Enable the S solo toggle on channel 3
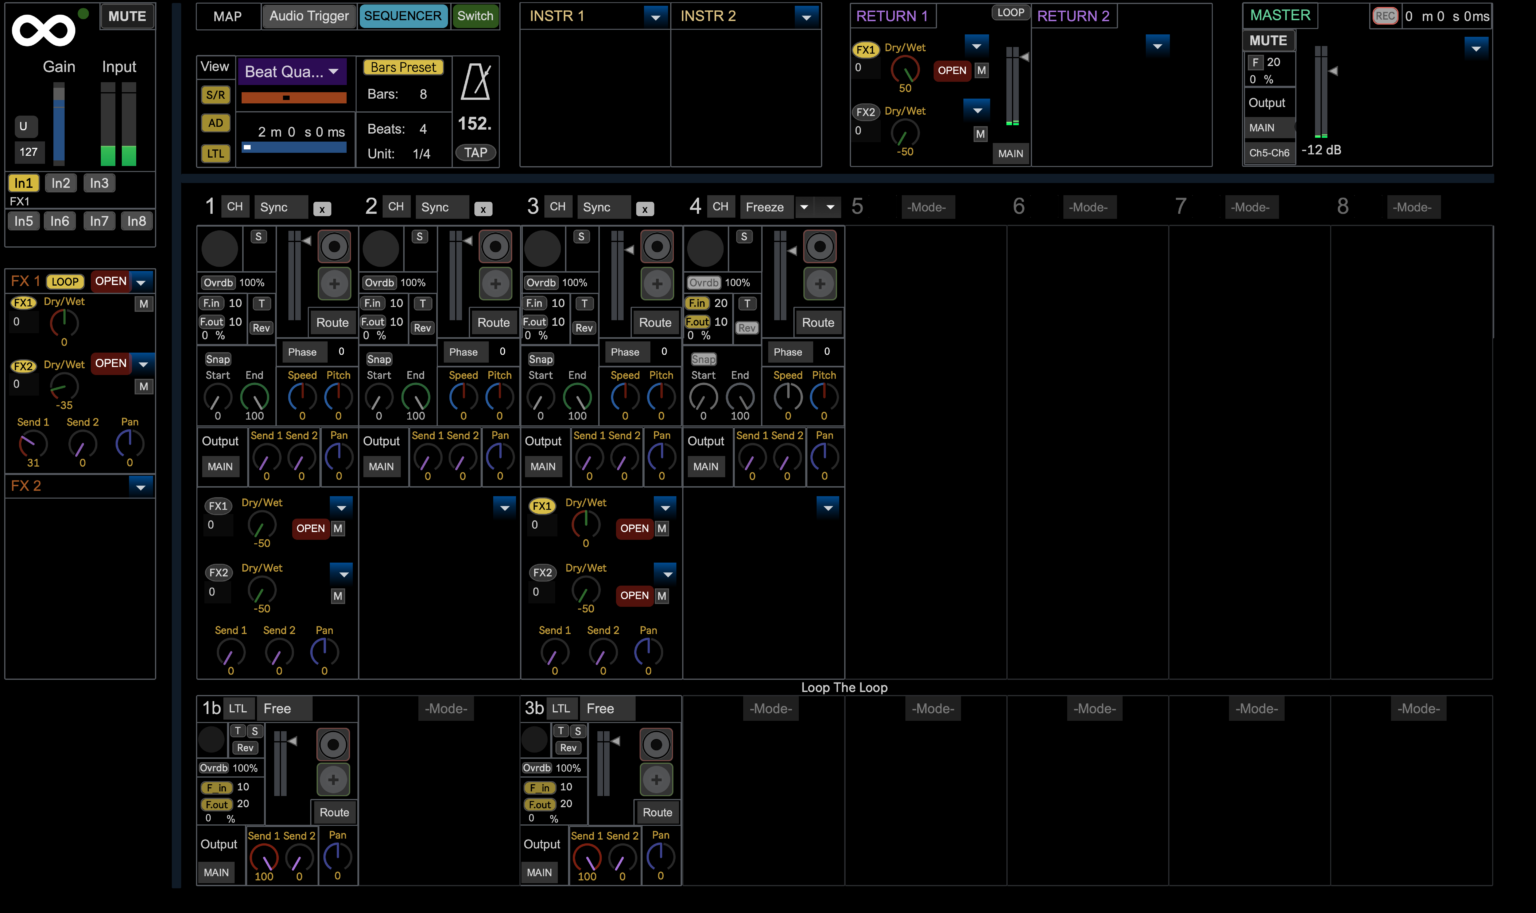 [x=581, y=236]
